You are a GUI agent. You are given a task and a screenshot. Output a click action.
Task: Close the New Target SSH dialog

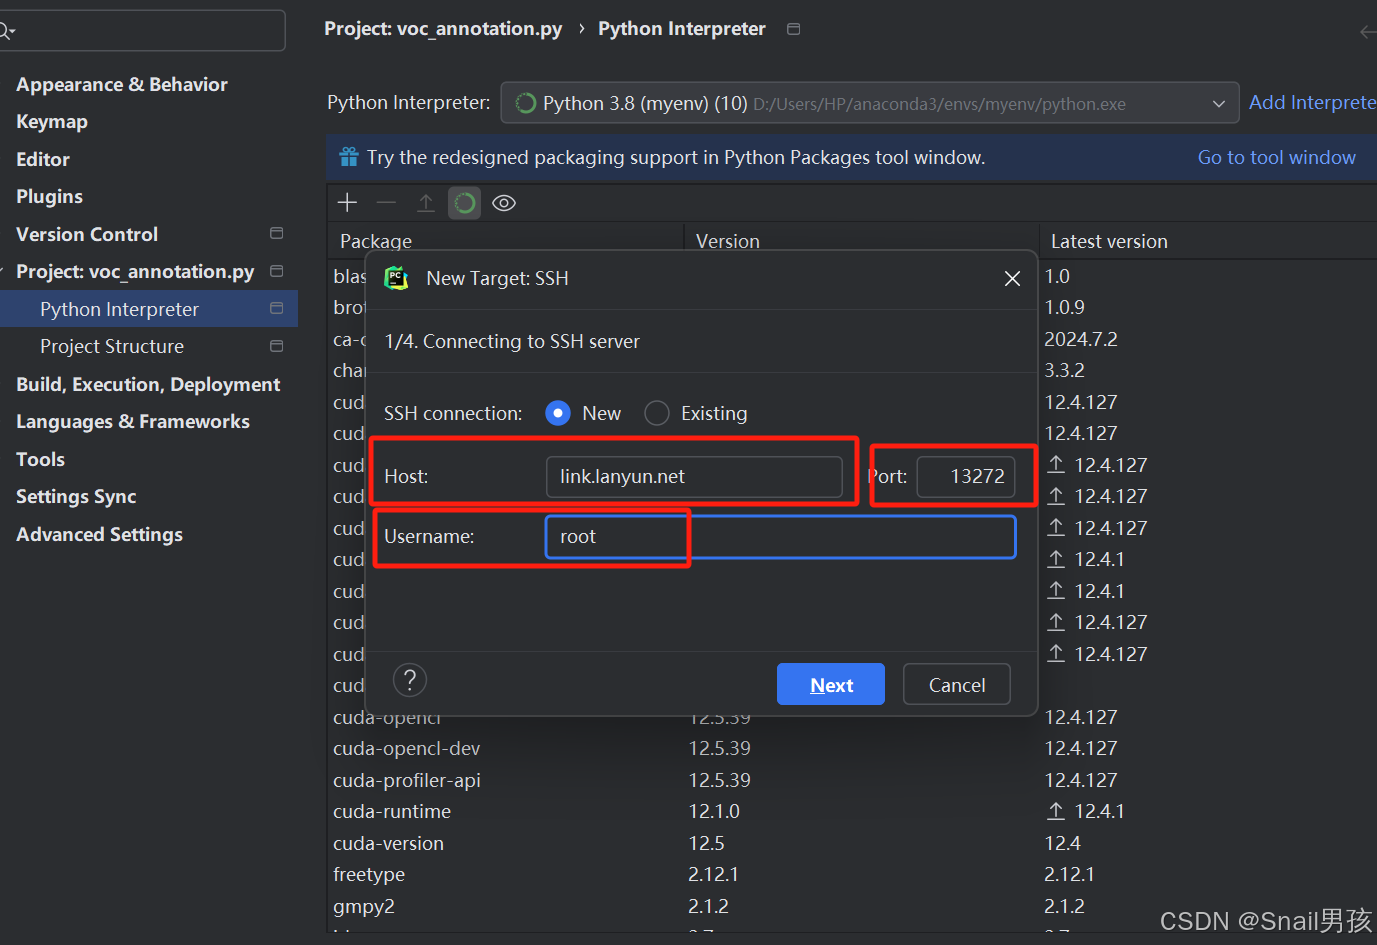click(1012, 278)
